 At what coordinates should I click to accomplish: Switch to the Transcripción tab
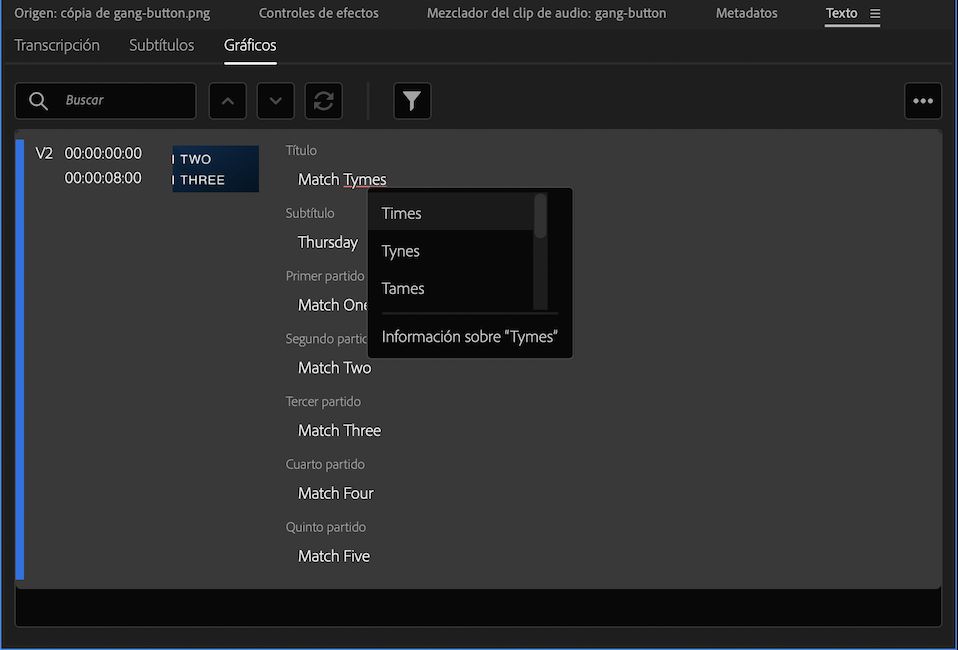pyautogui.click(x=57, y=45)
